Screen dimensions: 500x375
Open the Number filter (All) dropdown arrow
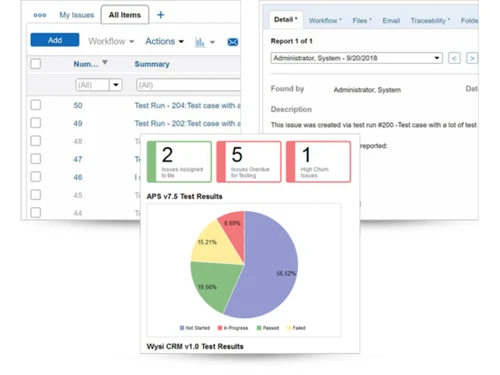click(116, 85)
